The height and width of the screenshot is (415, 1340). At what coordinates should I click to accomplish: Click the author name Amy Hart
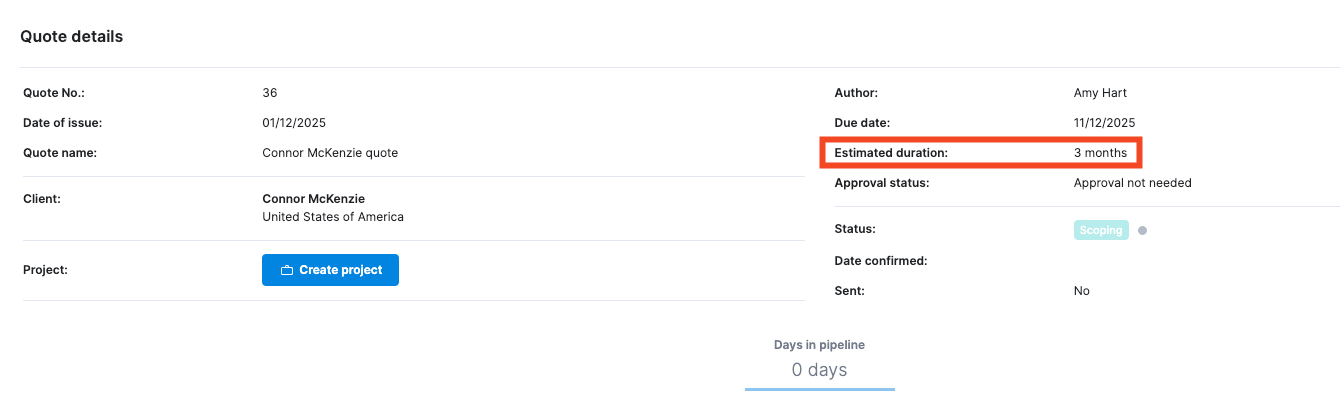click(1100, 93)
